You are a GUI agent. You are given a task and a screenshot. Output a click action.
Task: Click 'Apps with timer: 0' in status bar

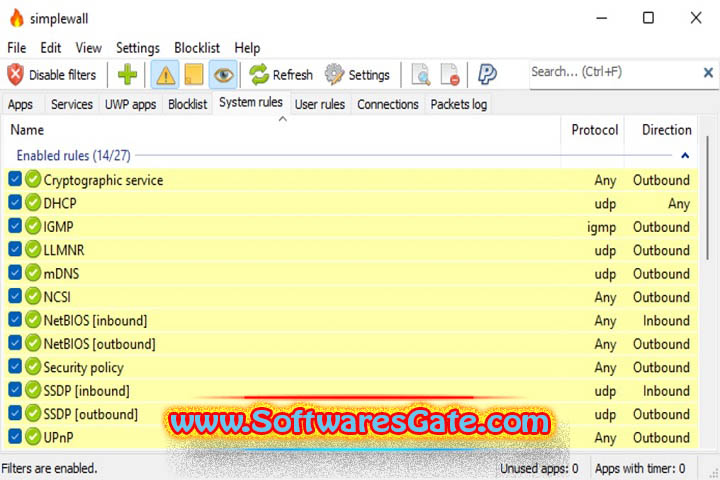tap(640, 468)
